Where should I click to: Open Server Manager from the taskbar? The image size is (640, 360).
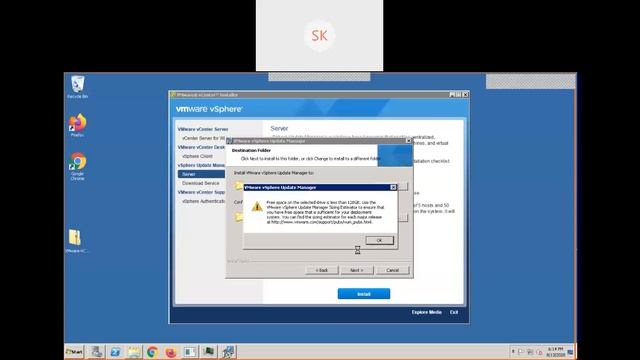[x=97, y=351]
